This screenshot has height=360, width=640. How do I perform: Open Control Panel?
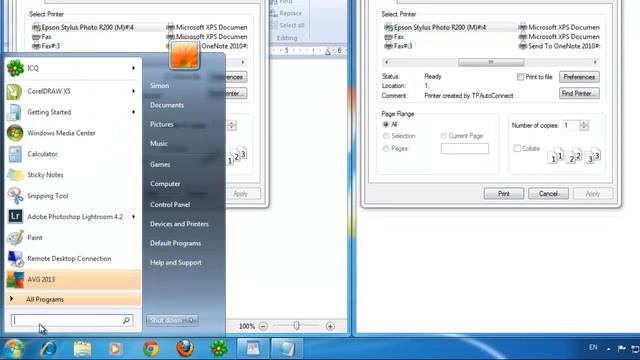[170, 204]
